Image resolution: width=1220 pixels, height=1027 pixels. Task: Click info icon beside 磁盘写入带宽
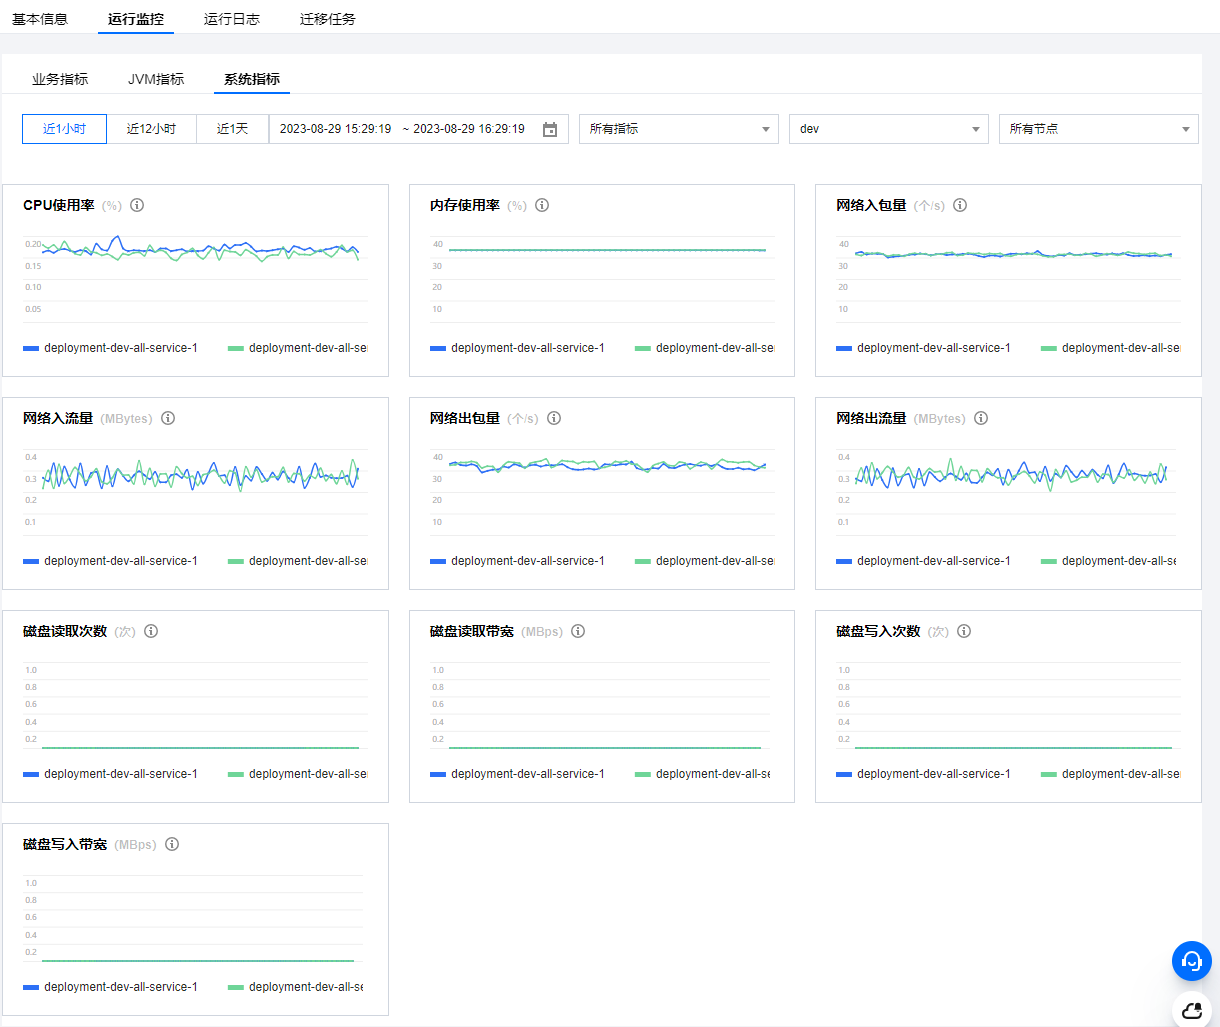point(172,844)
